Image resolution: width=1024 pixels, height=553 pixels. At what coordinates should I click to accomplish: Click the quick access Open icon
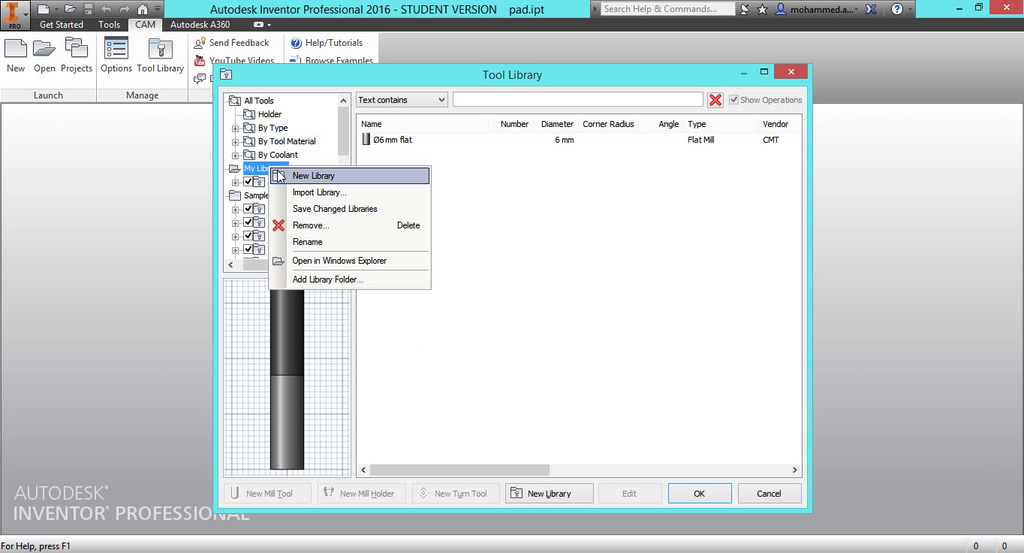(x=70, y=9)
